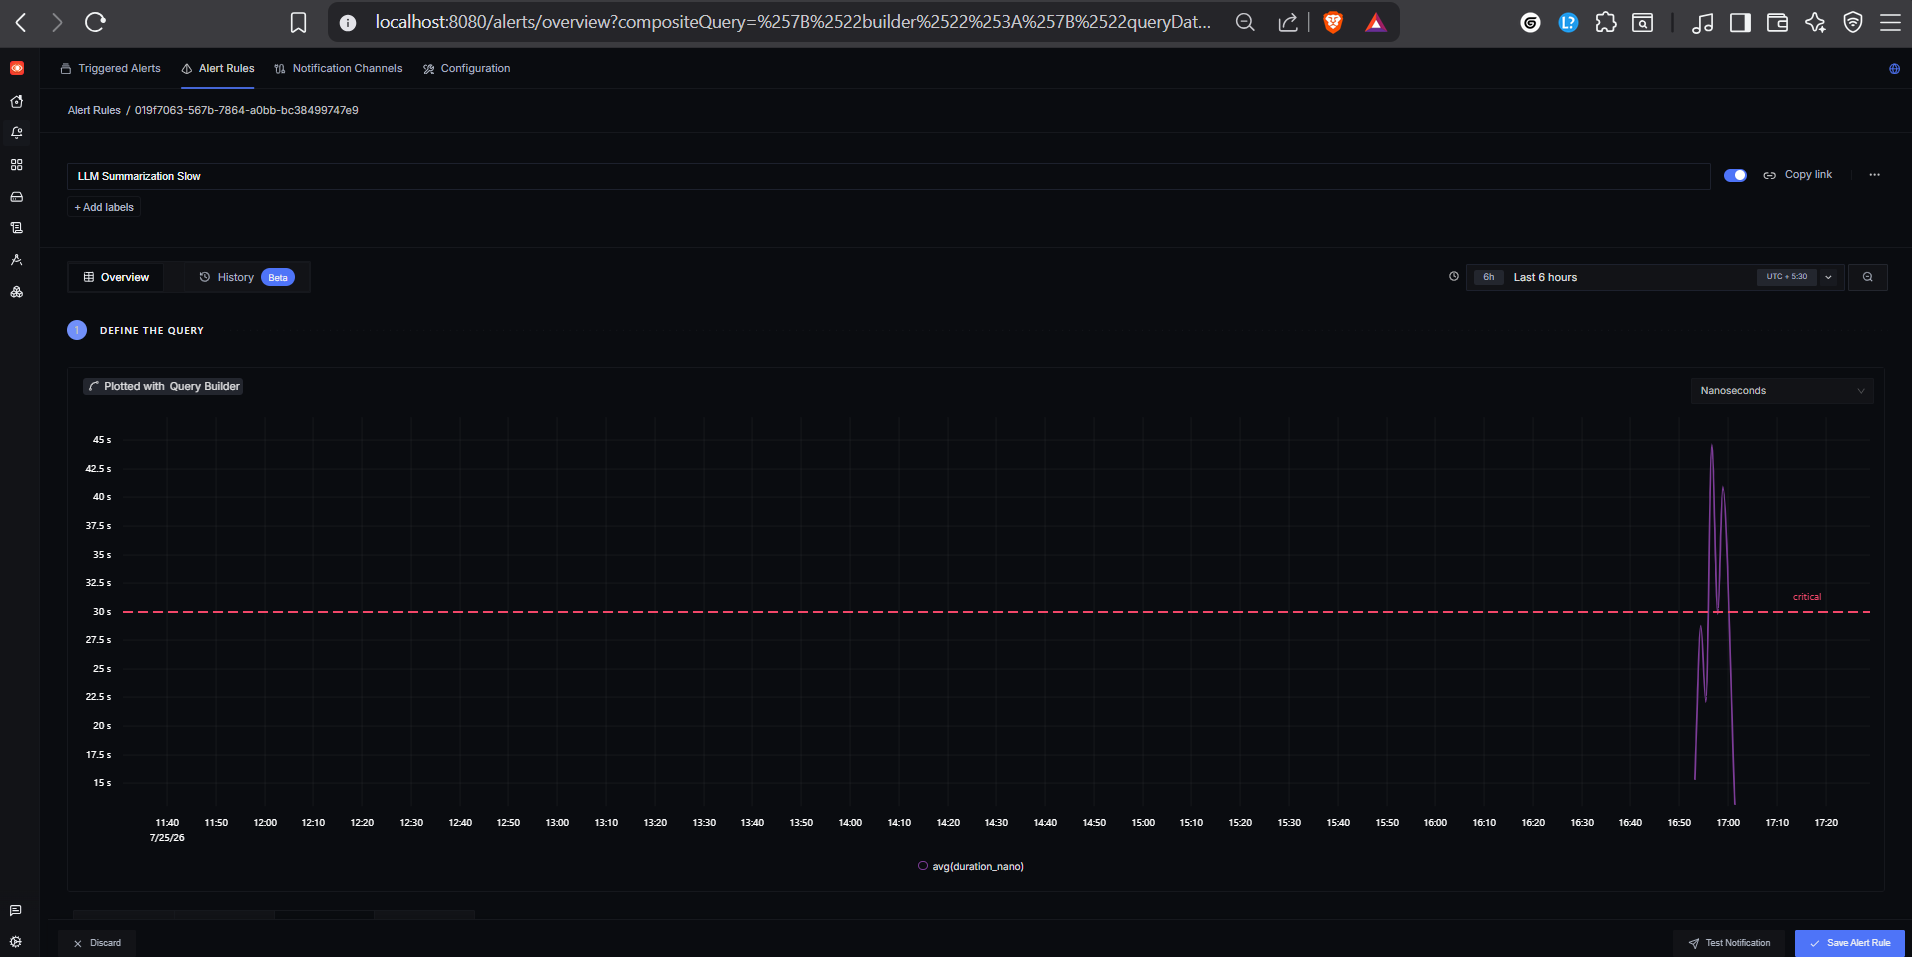
Task: Go back with the browser back arrow
Action: tap(21, 22)
